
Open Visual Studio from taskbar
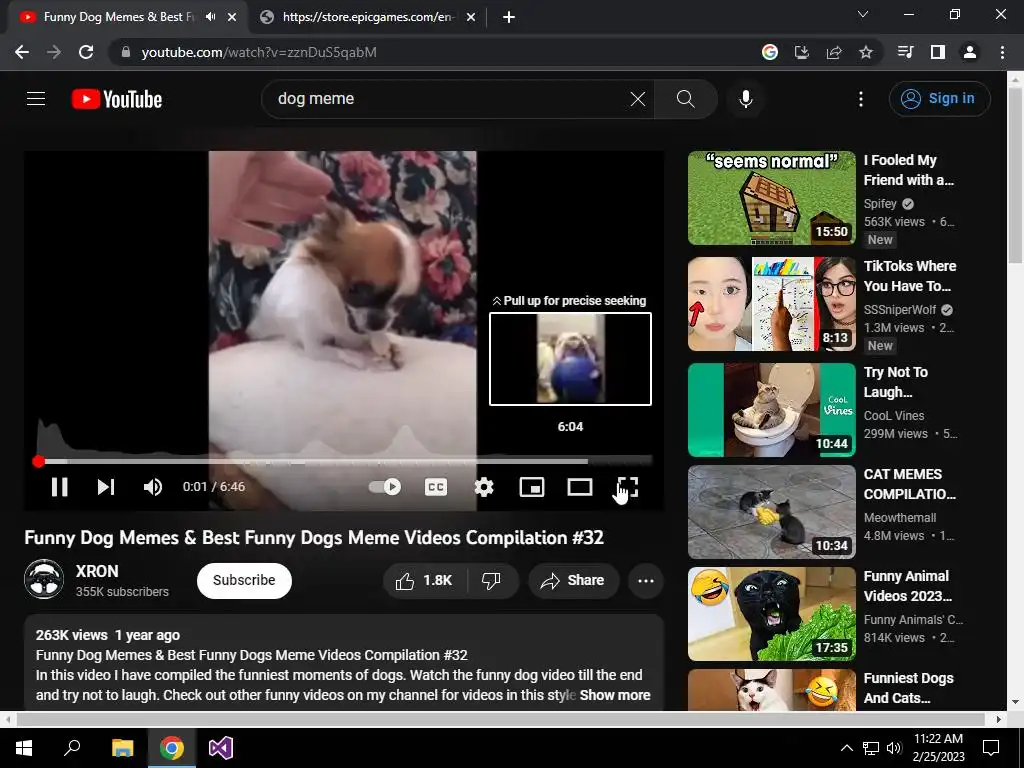[221, 748]
